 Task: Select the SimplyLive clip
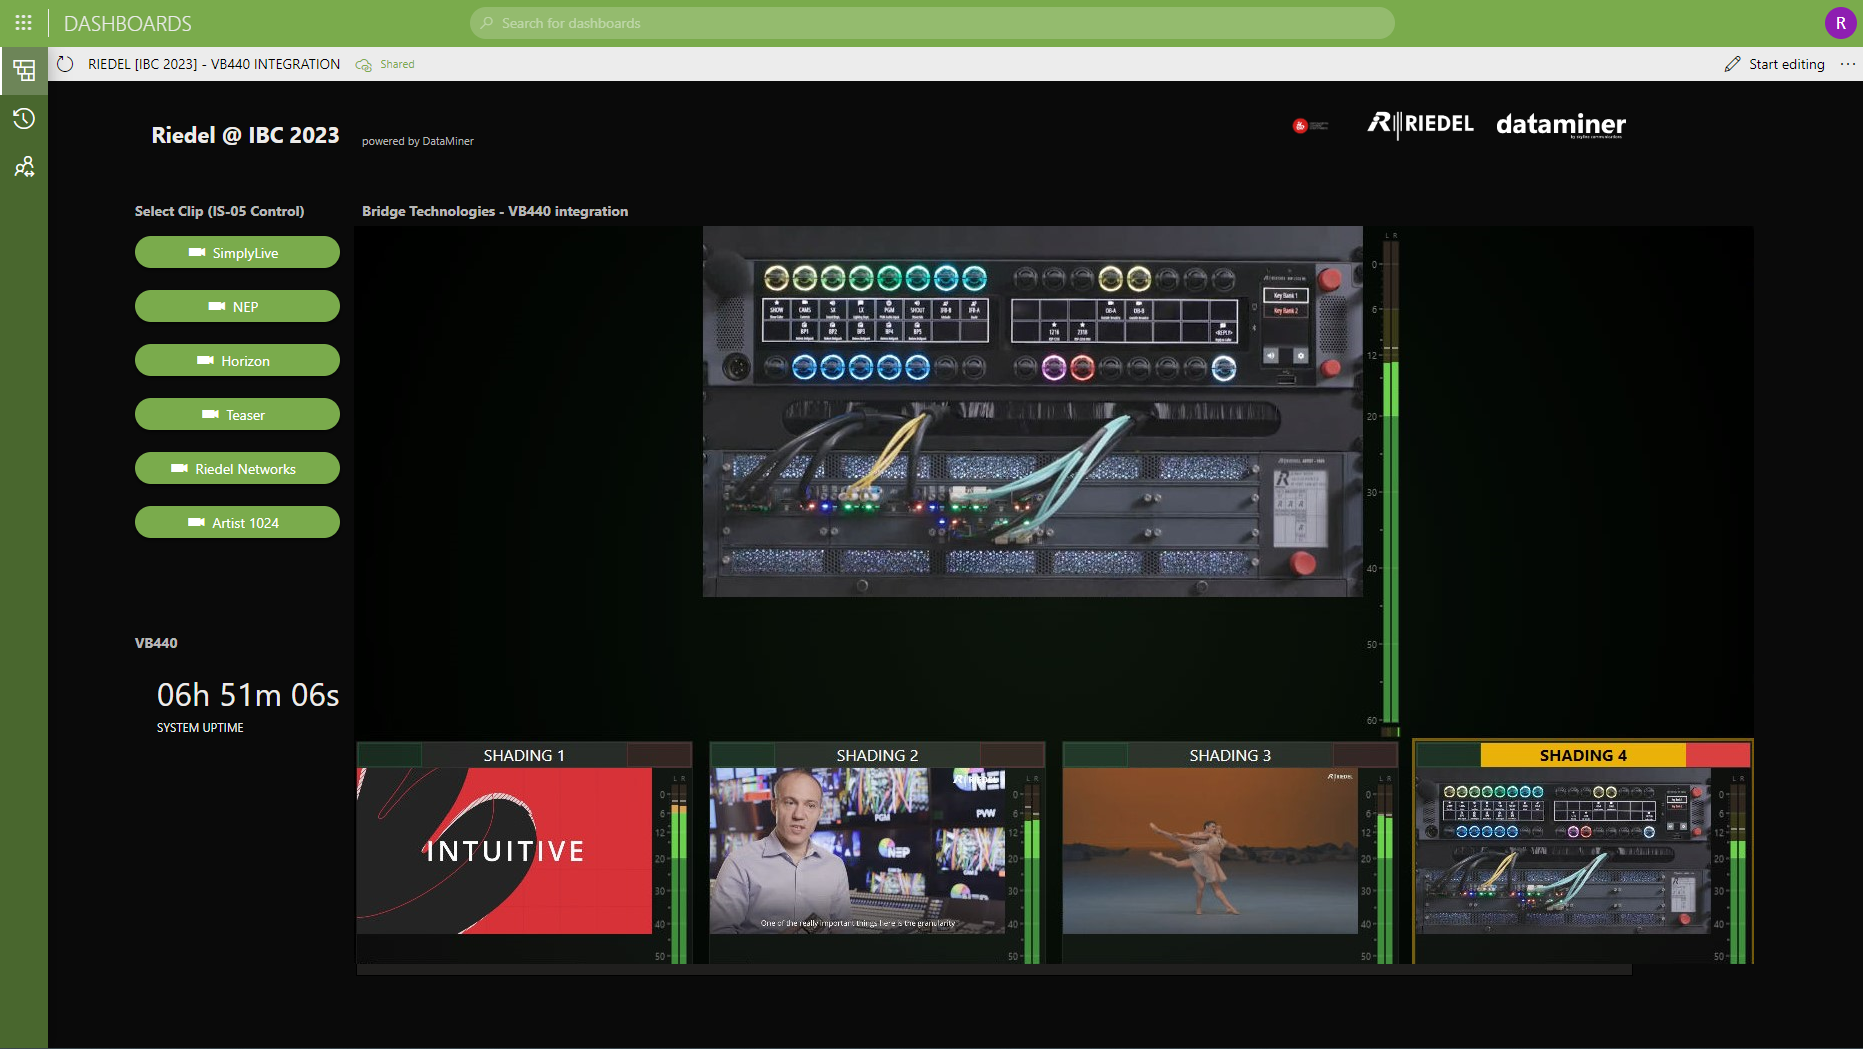[237, 253]
